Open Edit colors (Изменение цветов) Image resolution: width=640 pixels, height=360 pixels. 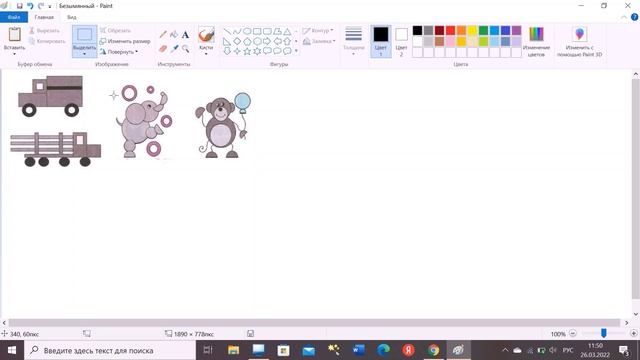536,42
